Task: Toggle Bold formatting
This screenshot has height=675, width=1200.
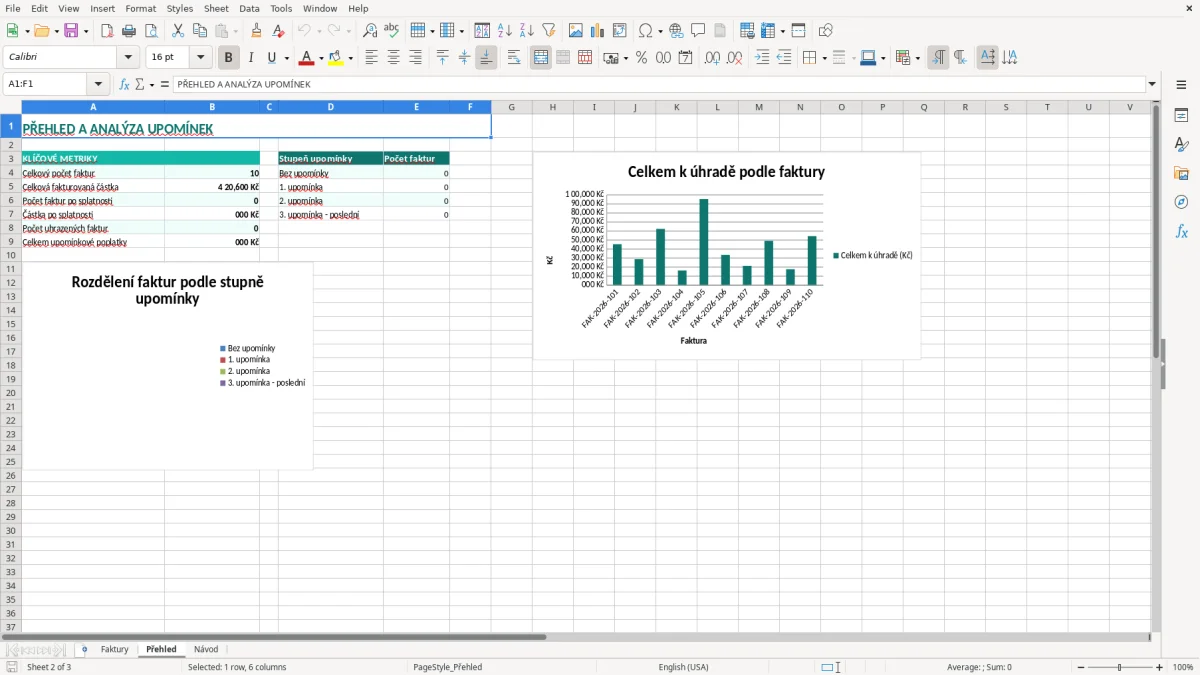Action: click(229, 58)
